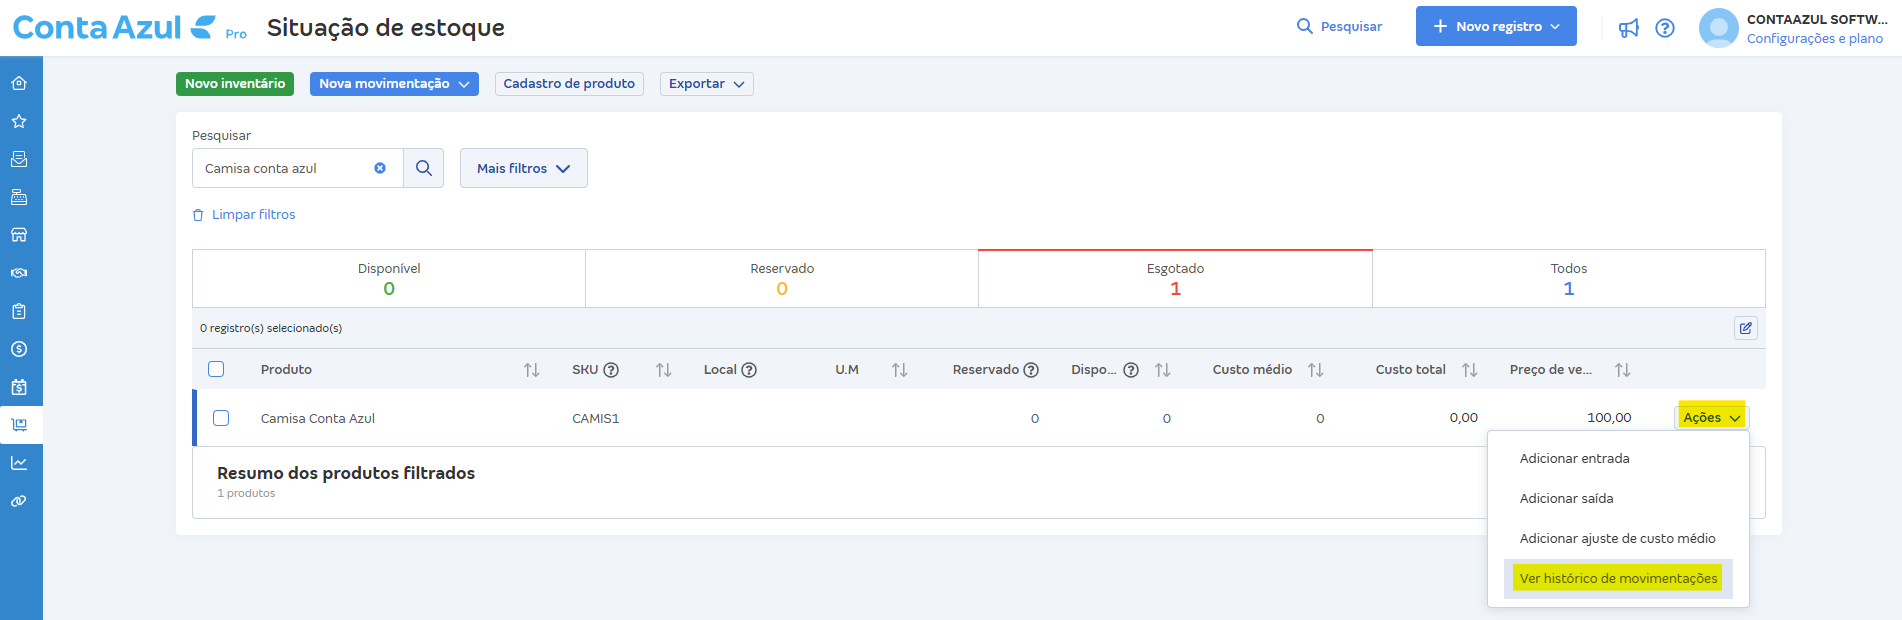Screen dimensions: 1902x620
Task: Expand the Mais filtros dropdown
Action: tap(523, 168)
